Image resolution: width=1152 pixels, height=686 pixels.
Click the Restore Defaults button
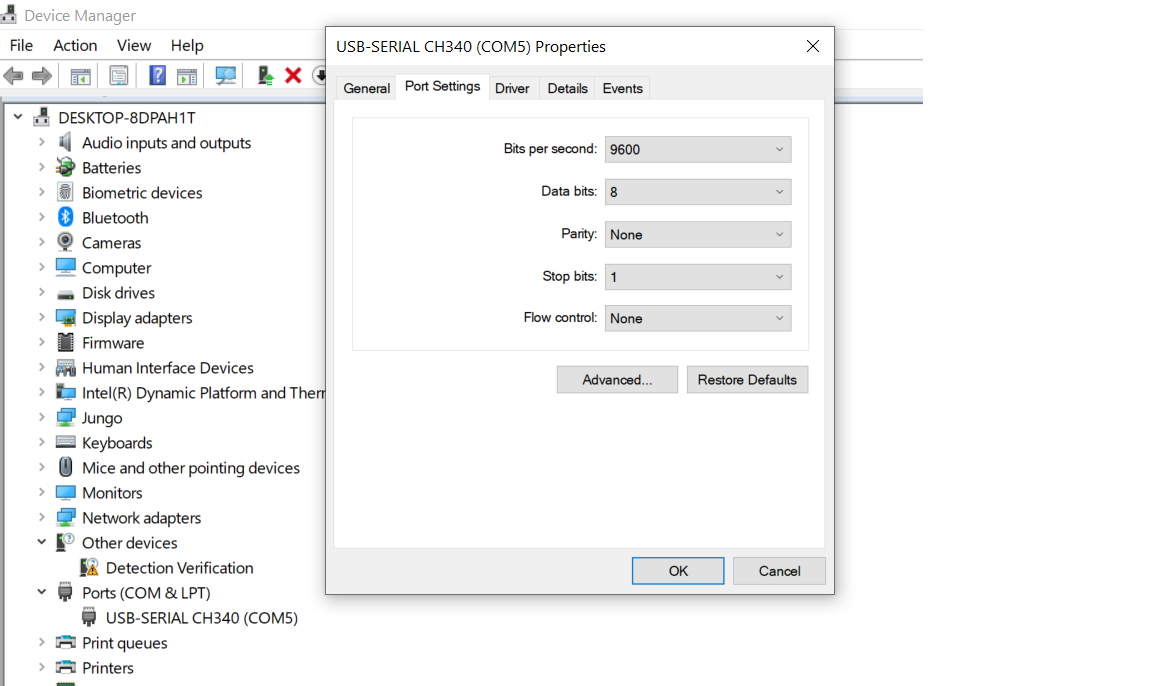tap(747, 380)
